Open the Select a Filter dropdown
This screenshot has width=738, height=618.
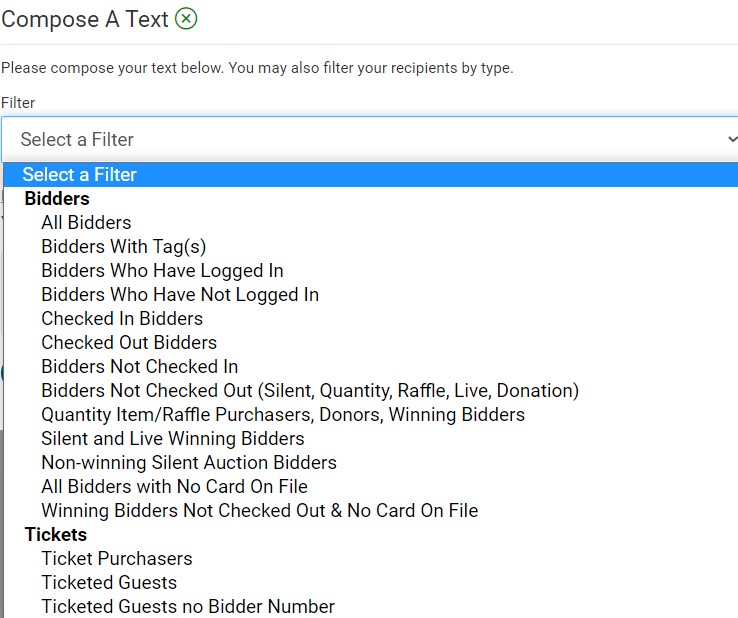click(360, 139)
